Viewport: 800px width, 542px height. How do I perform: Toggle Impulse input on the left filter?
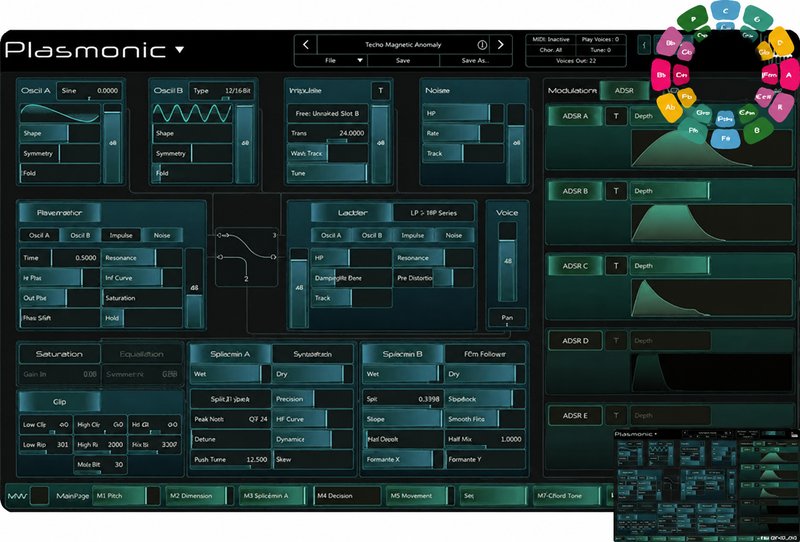point(121,235)
